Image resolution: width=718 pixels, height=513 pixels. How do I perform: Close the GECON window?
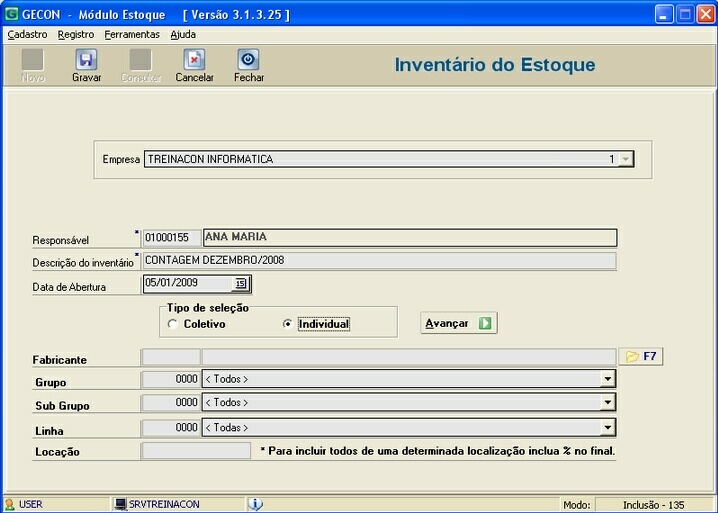pos(706,14)
